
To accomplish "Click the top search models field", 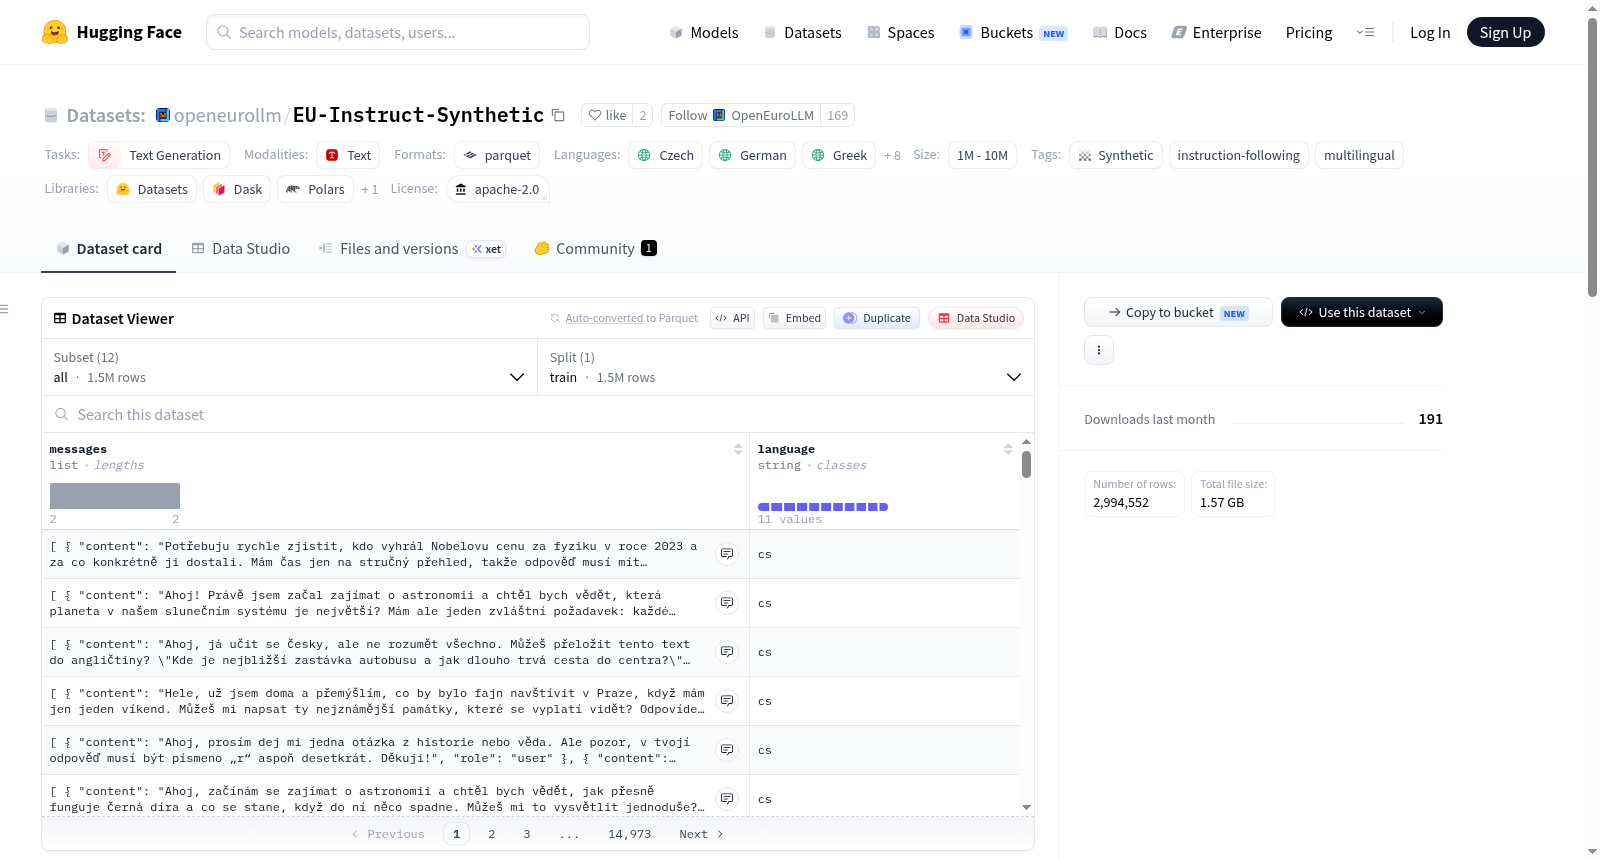I will tap(398, 32).
